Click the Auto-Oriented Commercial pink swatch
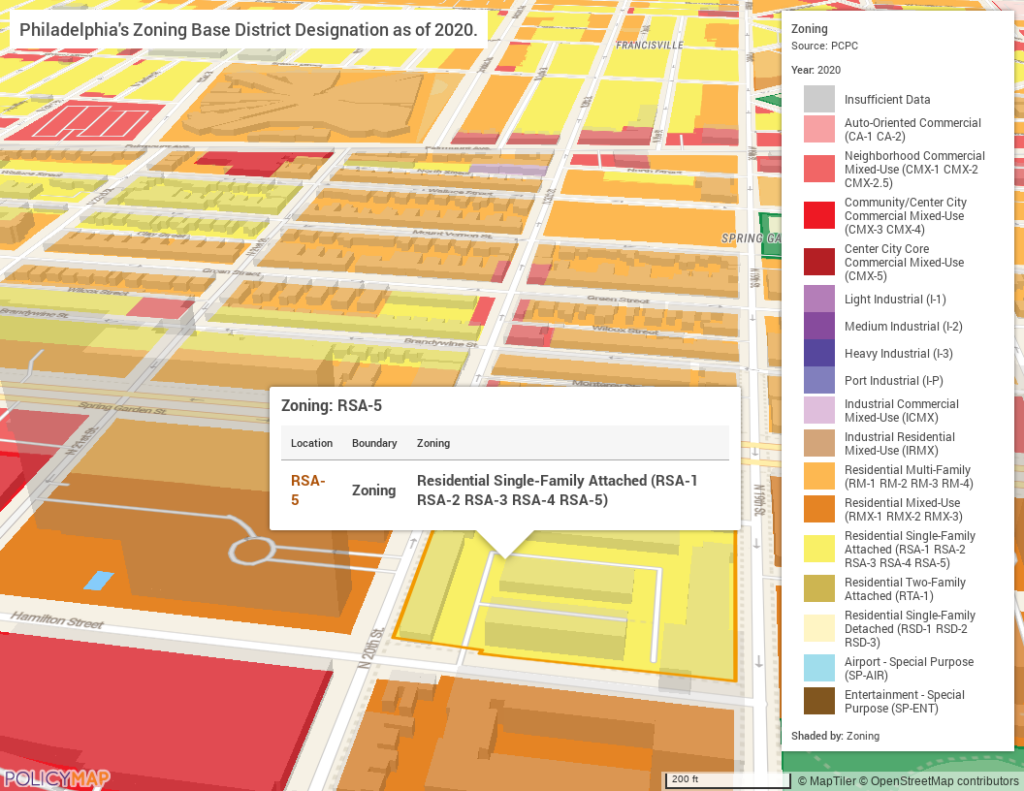The width and height of the screenshot is (1024, 791). 819,129
